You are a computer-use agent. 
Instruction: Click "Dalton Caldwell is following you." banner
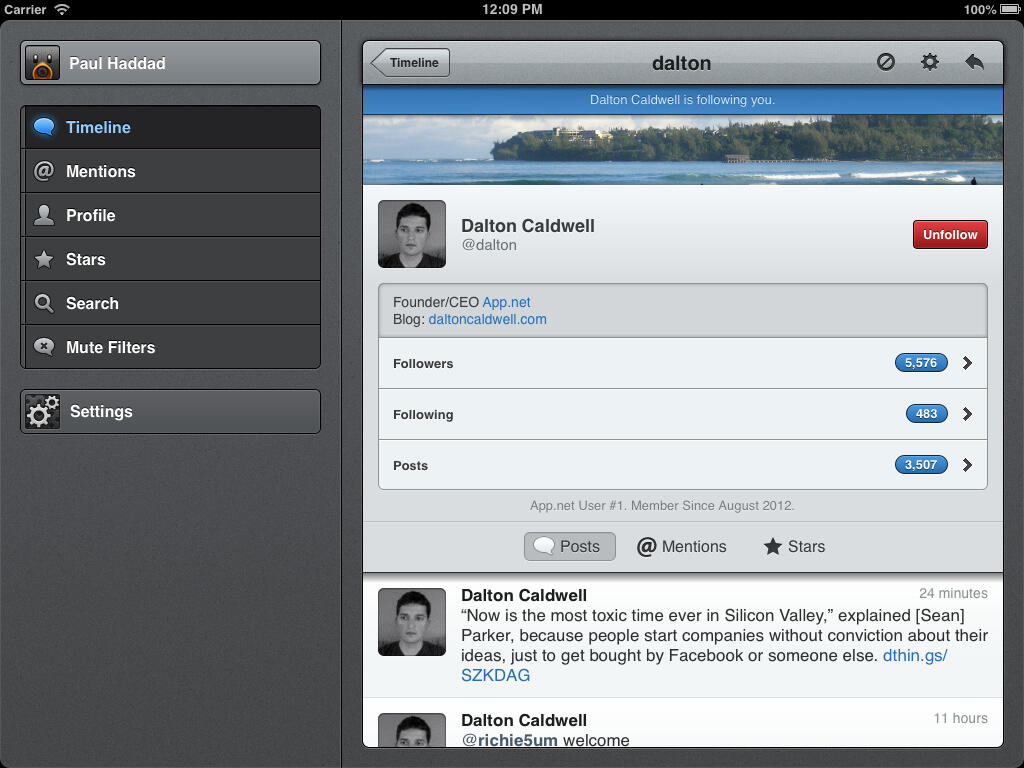pos(682,100)
